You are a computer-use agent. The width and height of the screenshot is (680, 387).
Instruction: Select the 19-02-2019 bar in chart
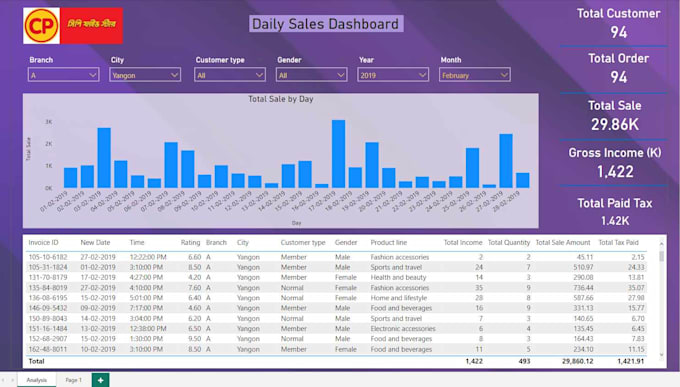tap(372, 165)
